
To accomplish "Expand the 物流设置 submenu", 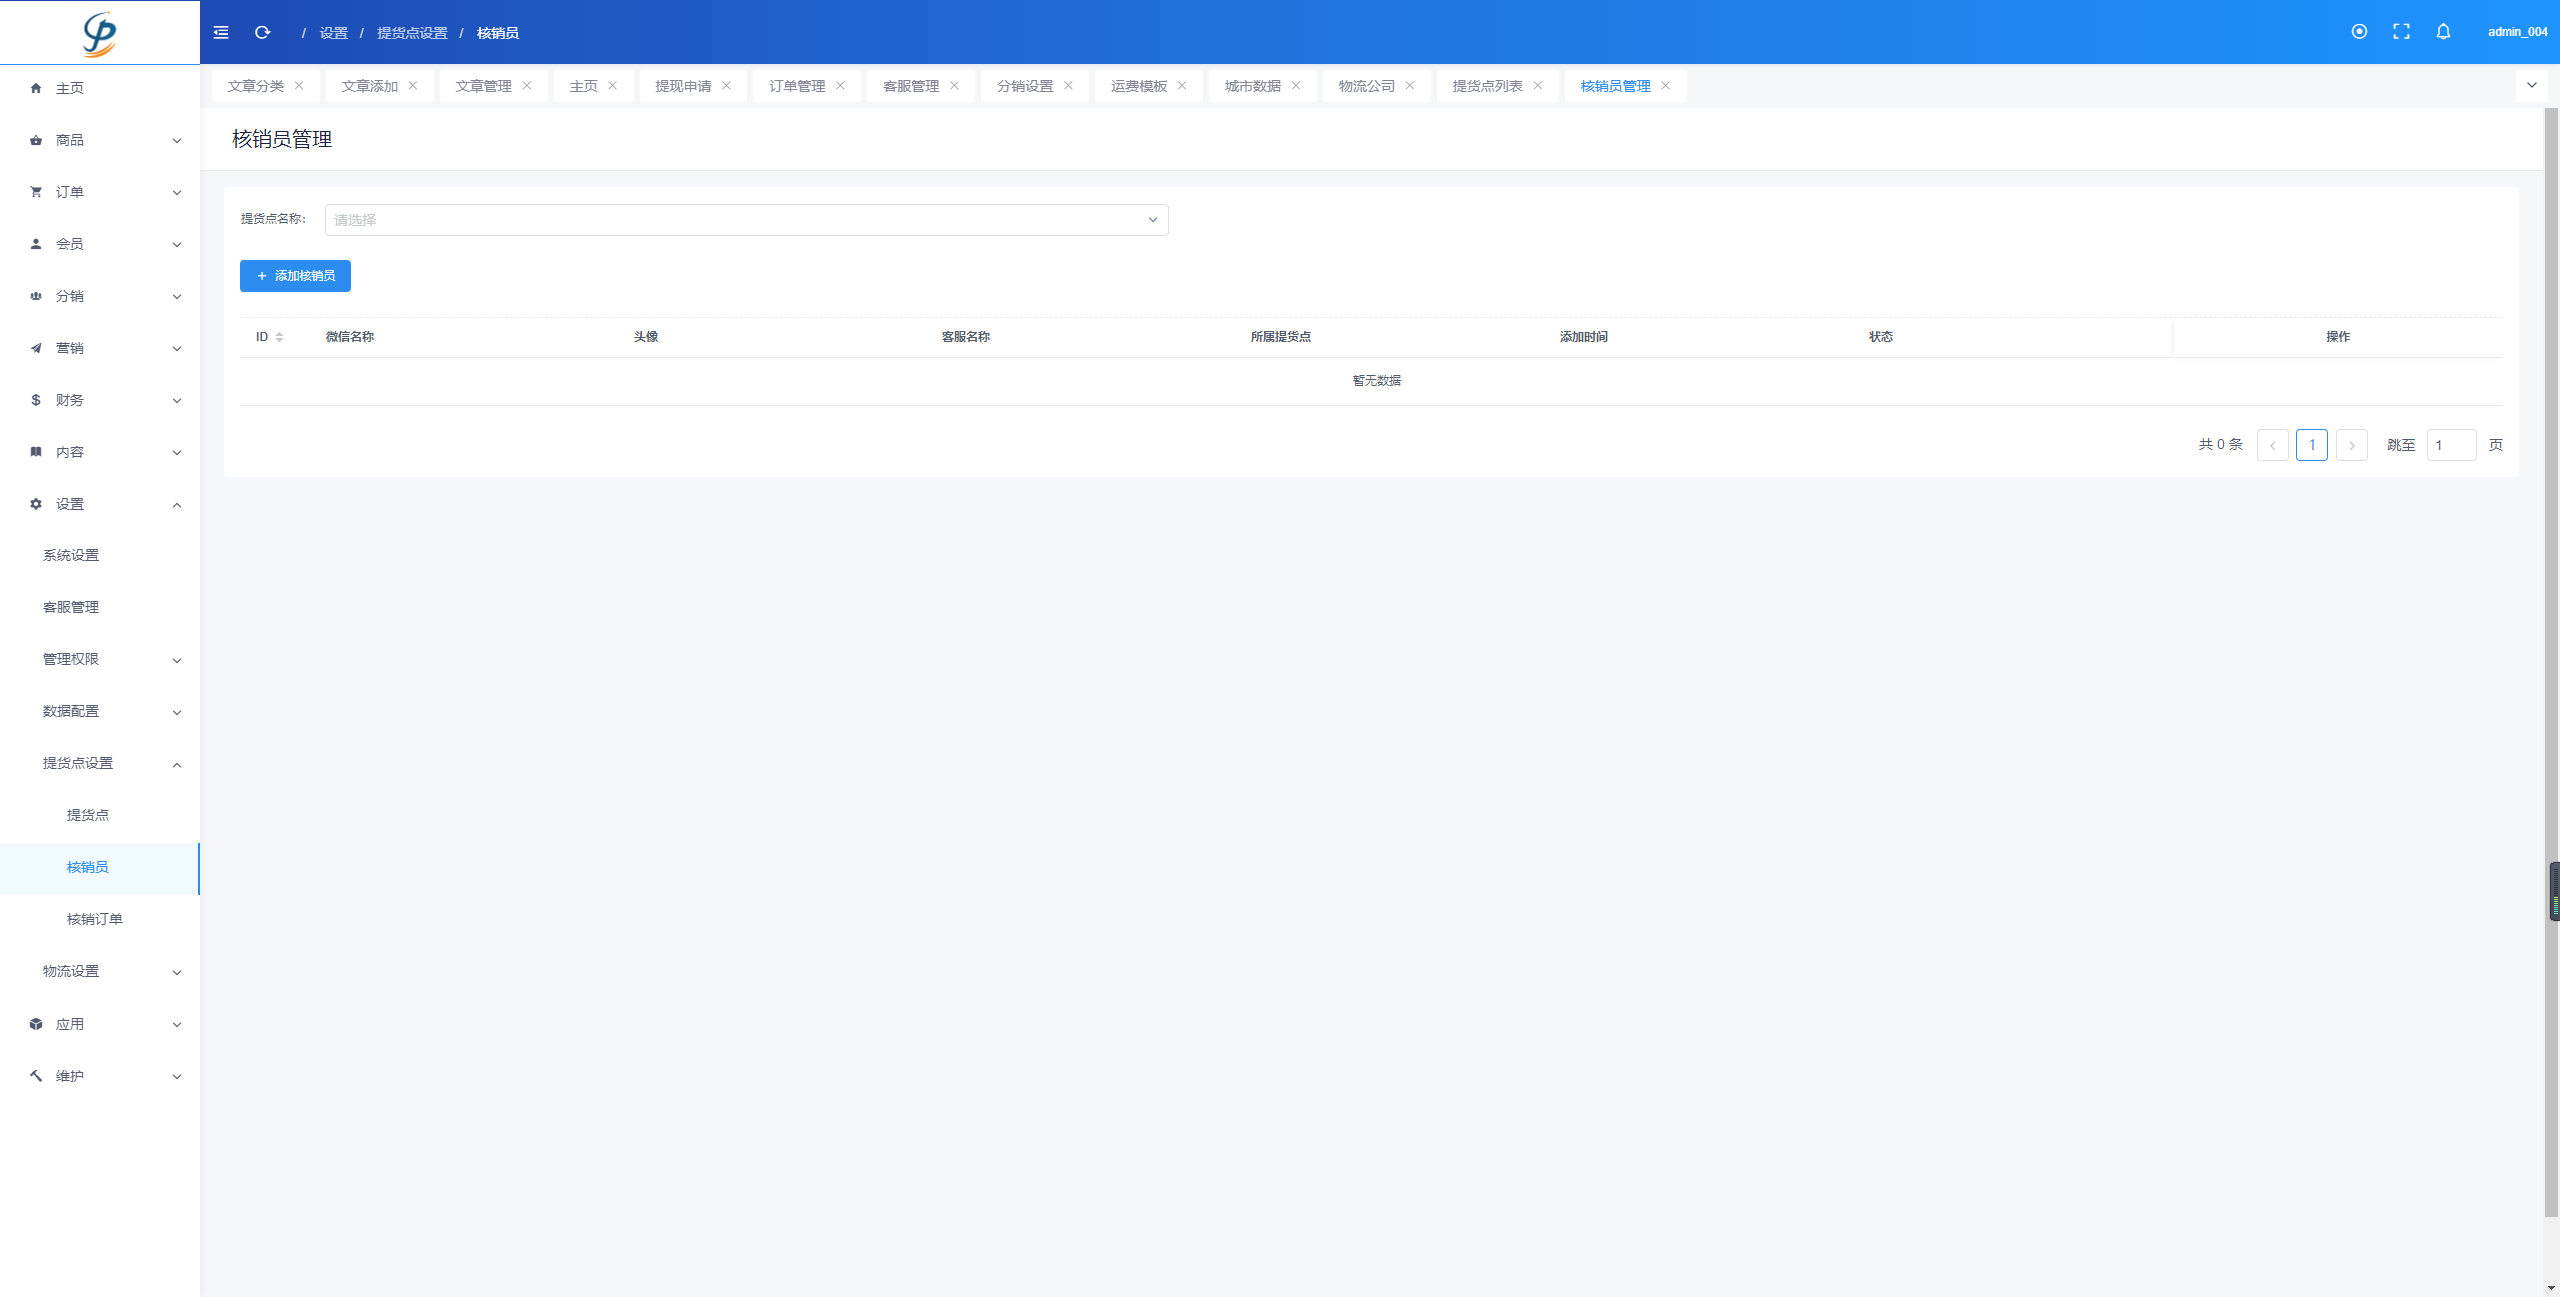I will point(100,972).
